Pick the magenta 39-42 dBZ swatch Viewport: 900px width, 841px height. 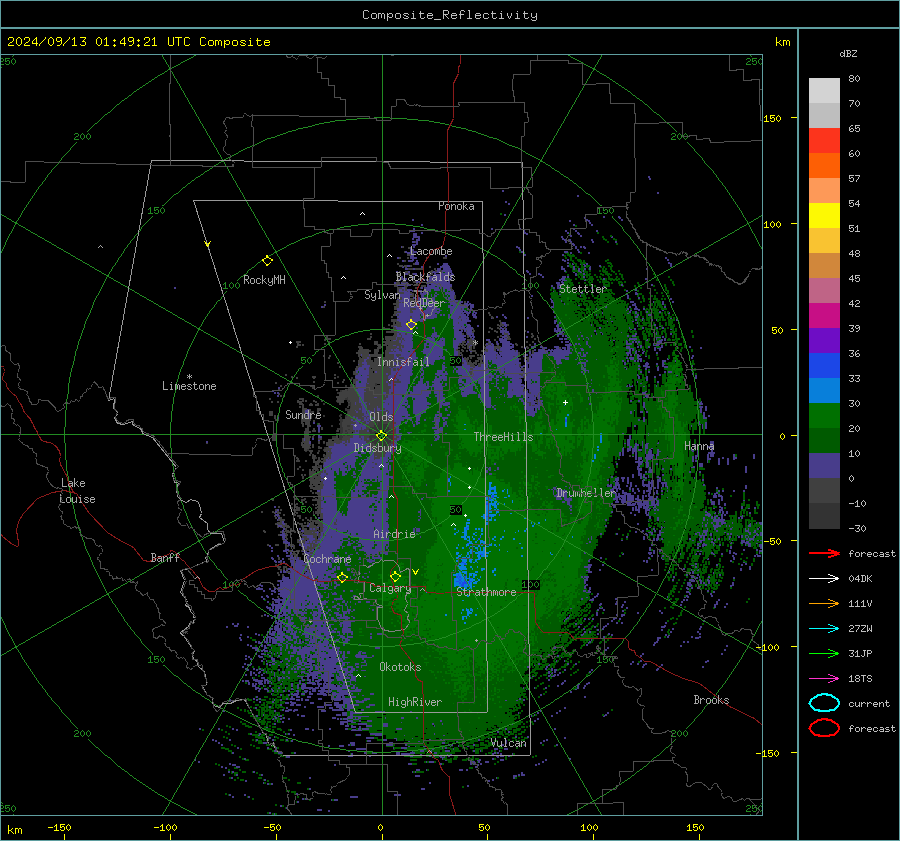(824, 316)
